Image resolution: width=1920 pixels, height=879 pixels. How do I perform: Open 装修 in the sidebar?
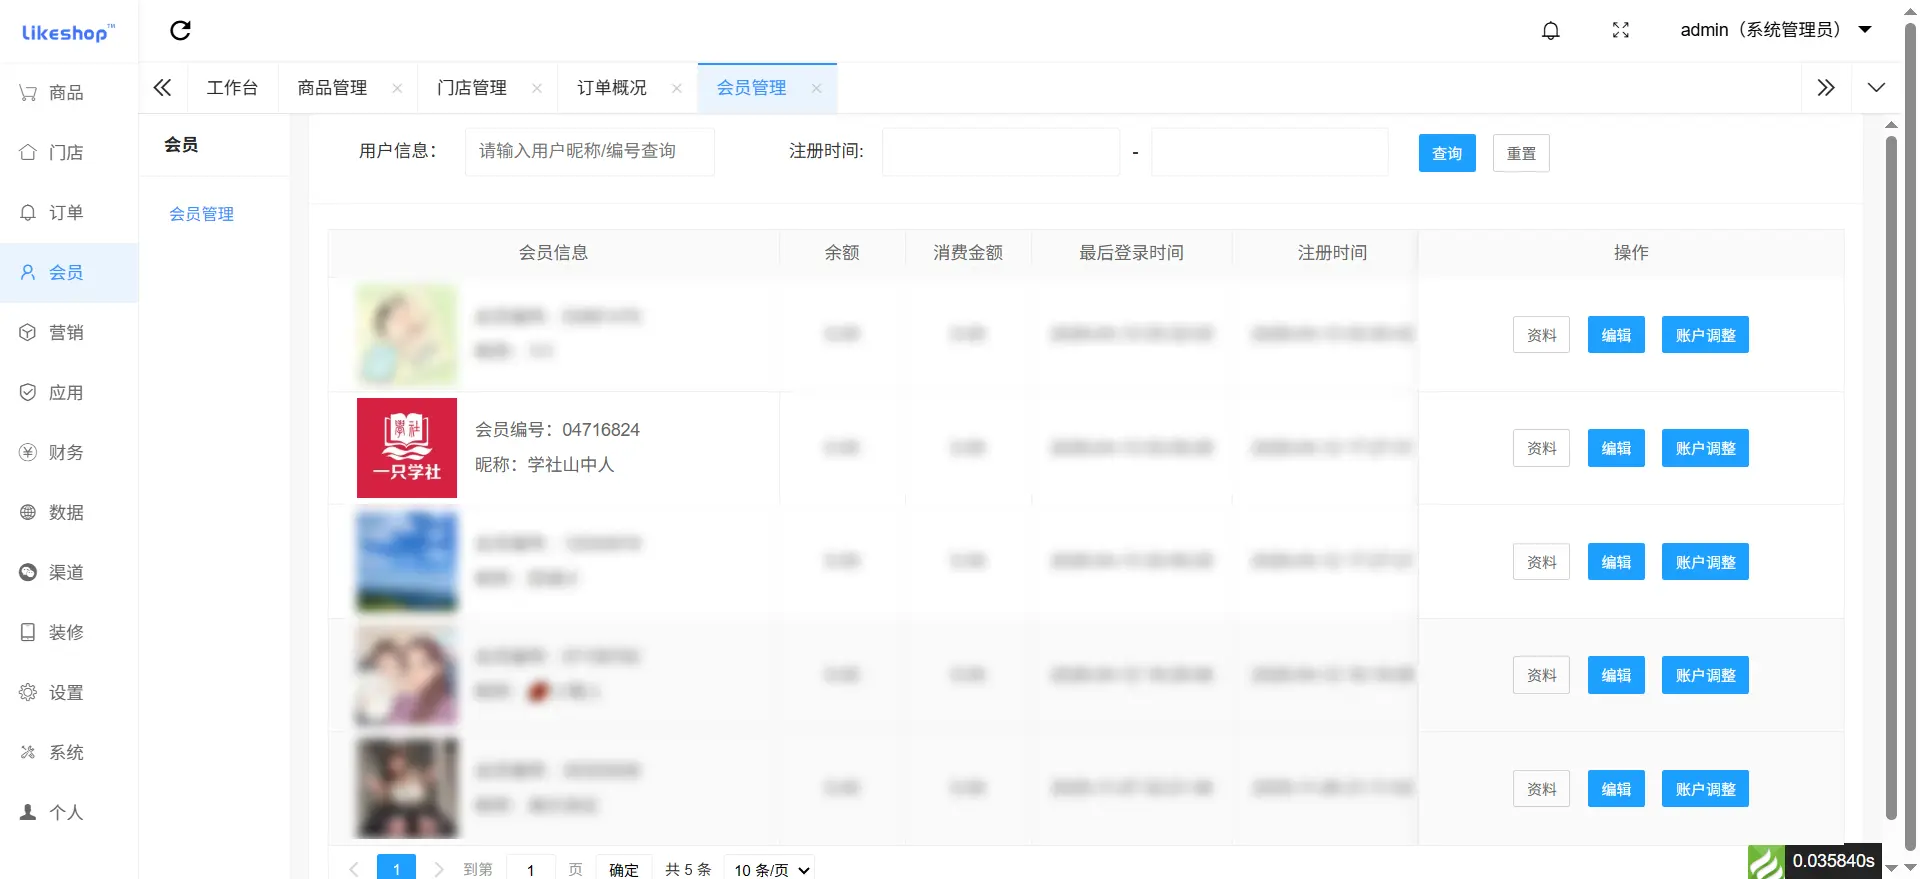click(69, 633)
